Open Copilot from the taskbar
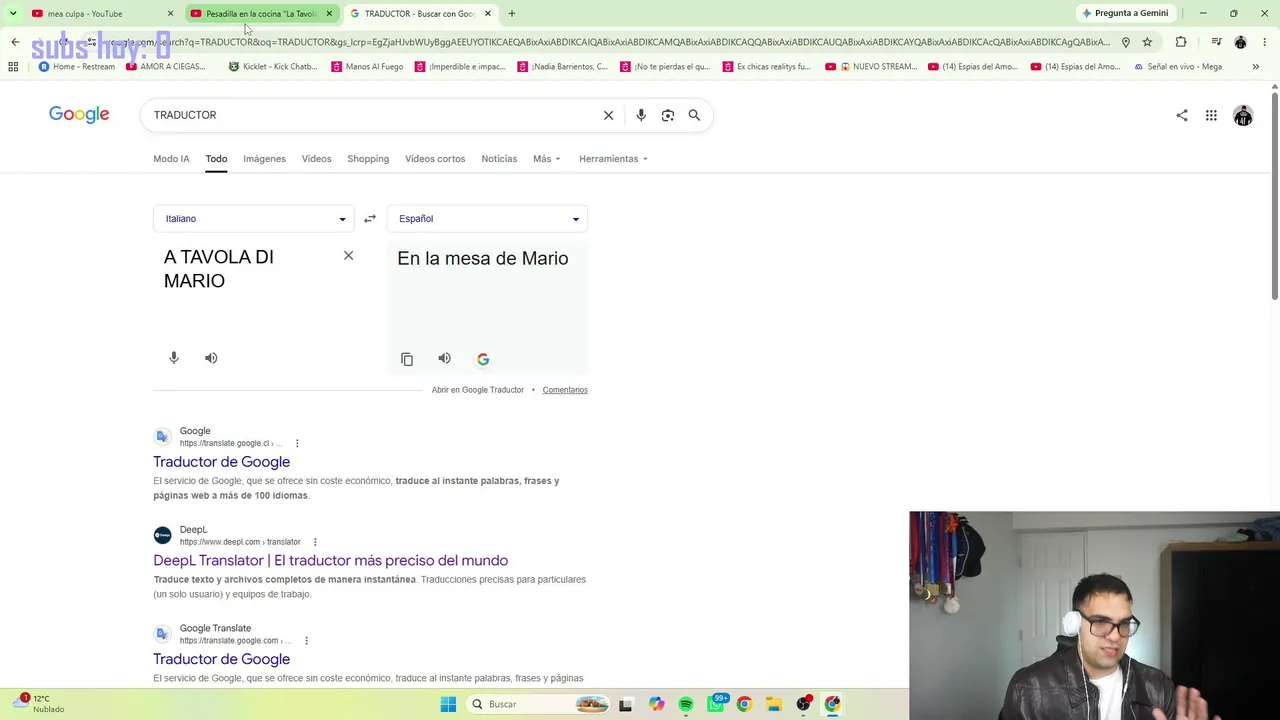 click(x=656, y=704)
